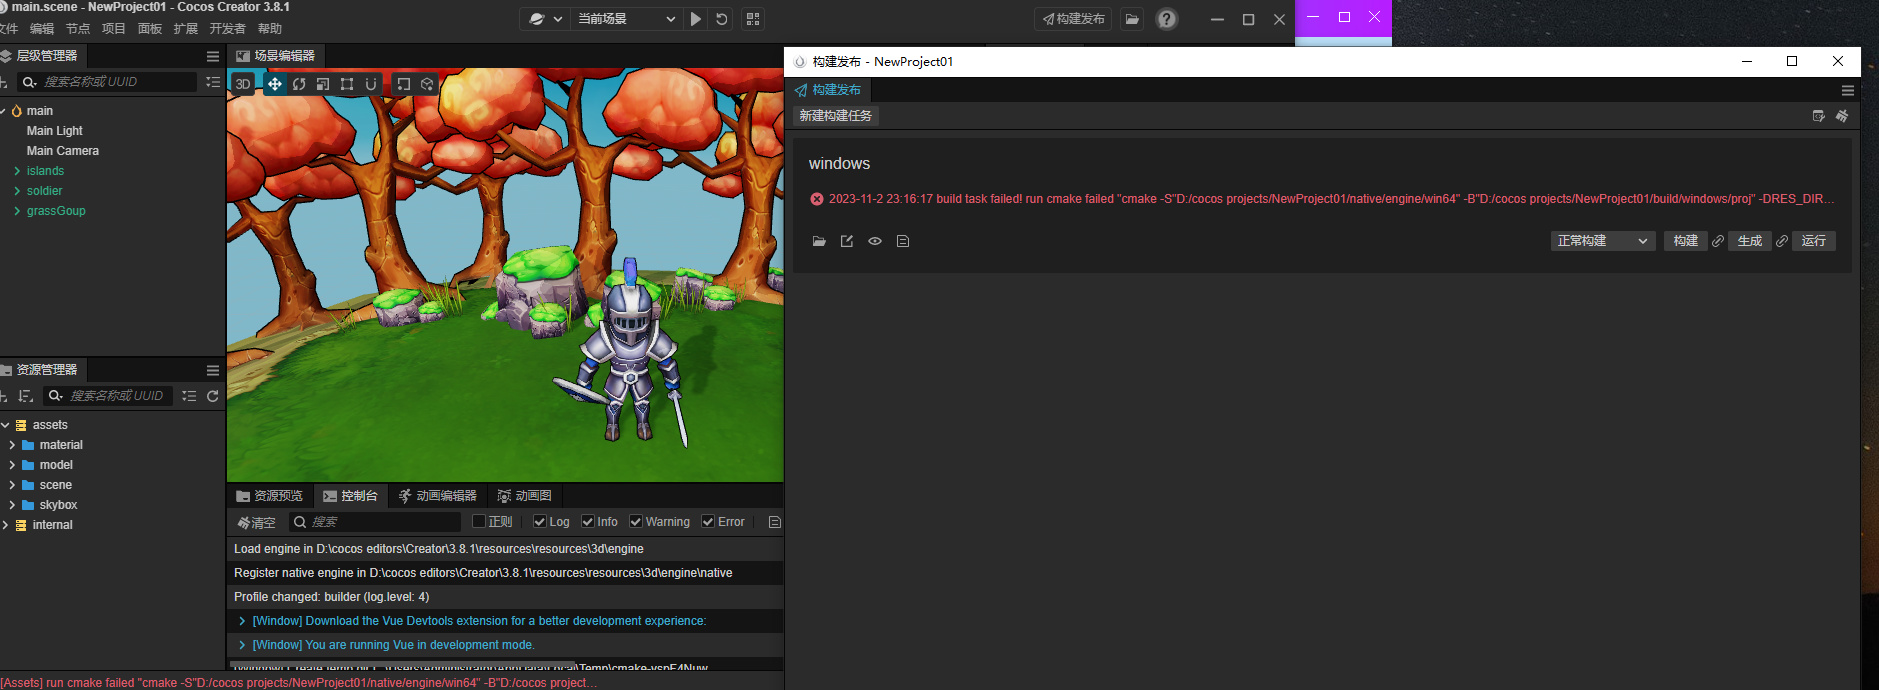1879x690 pixels.
Task: Play the preview with the play button
Action: [696, 19]
